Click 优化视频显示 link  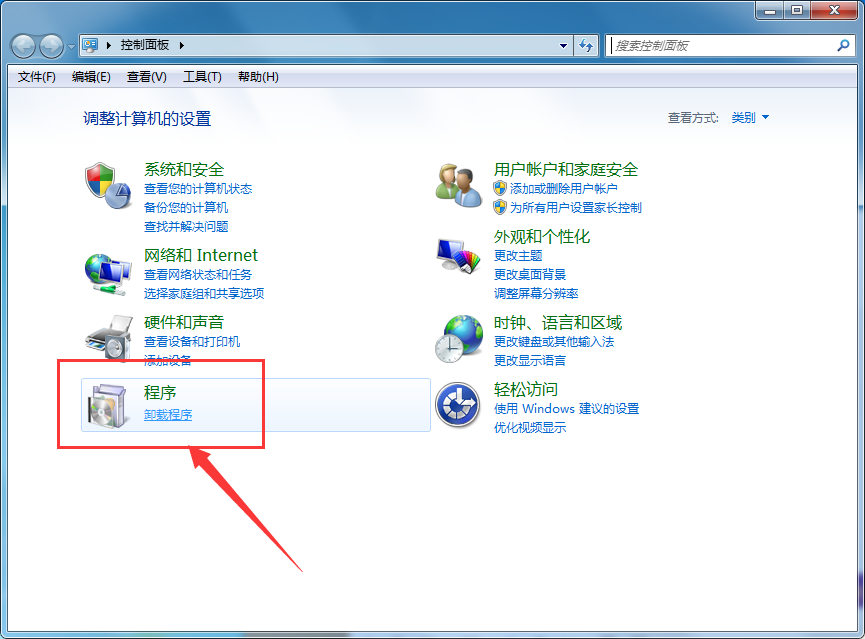[x=530, y=427]
